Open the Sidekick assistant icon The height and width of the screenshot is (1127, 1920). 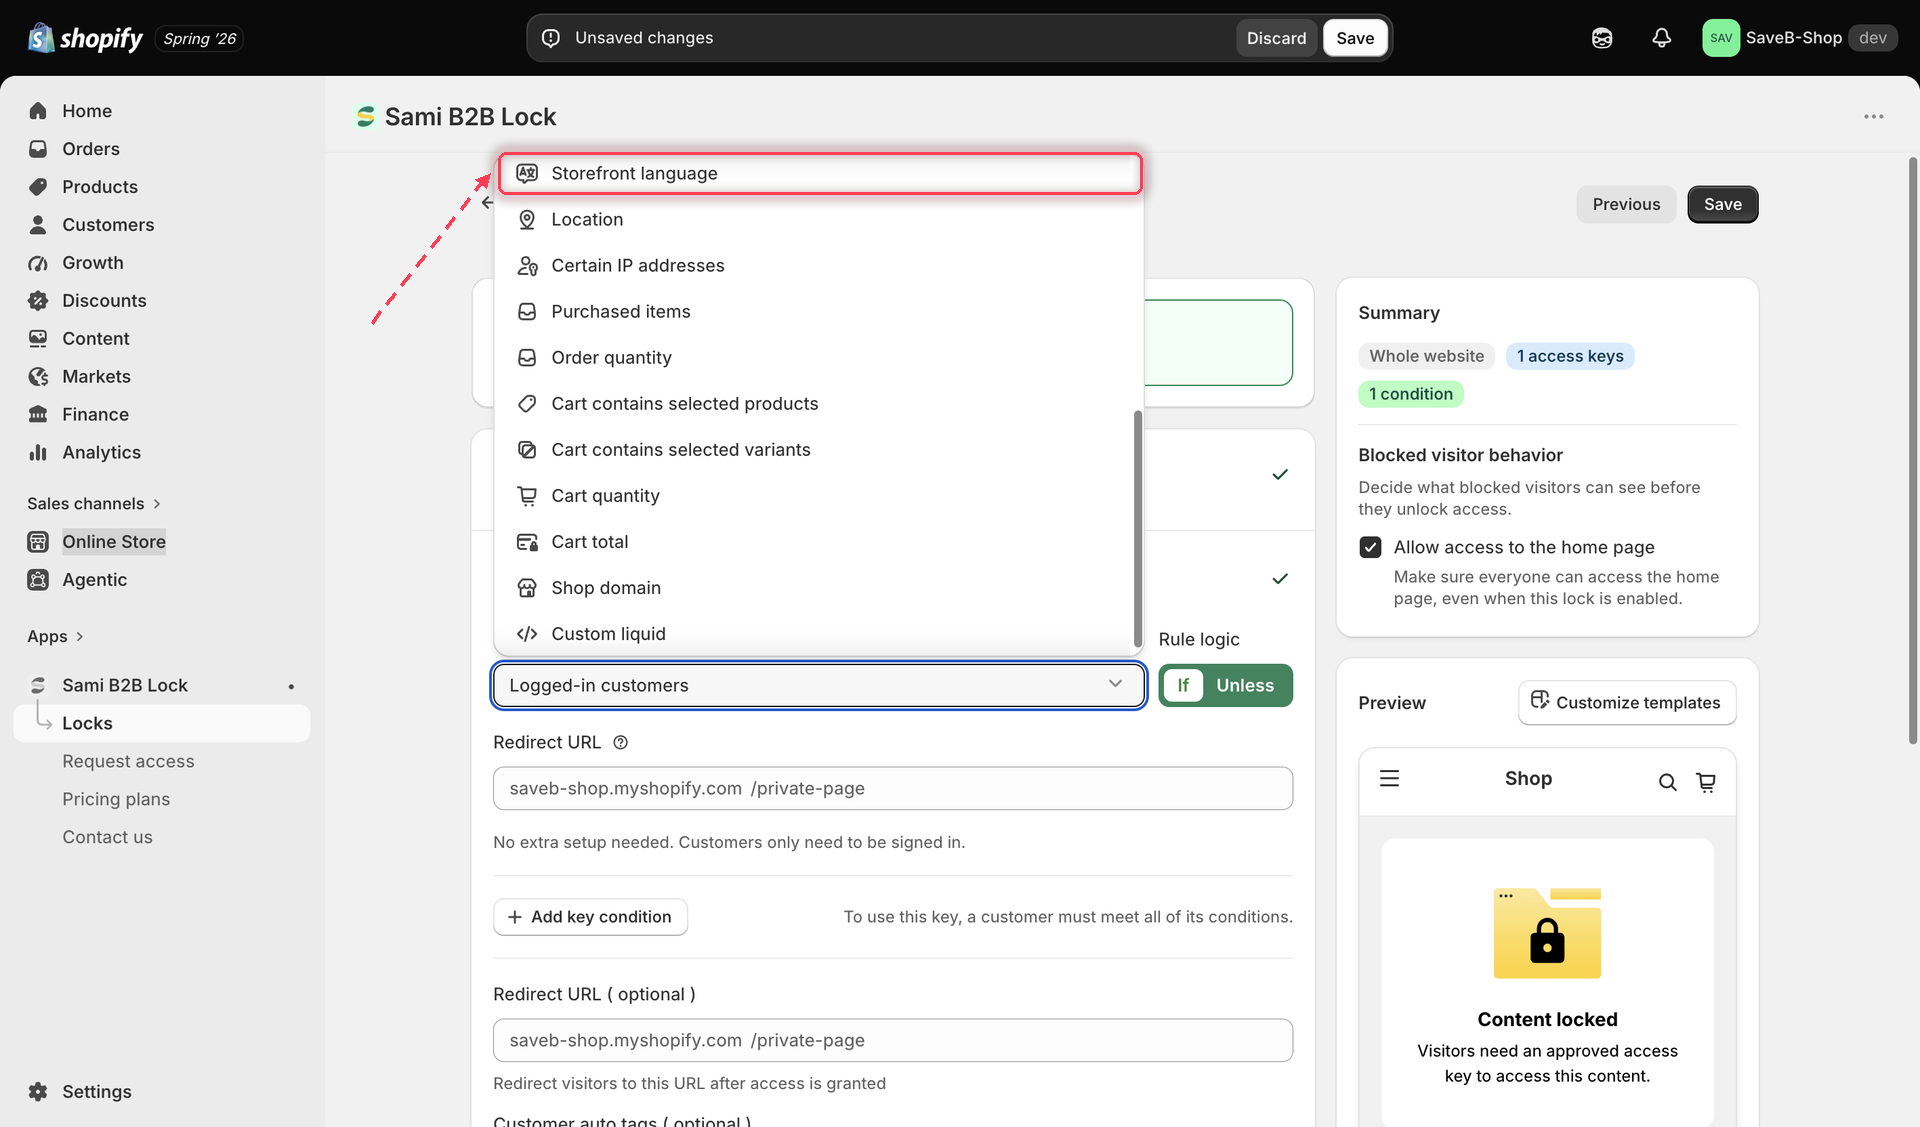(x=1602, y=38)
